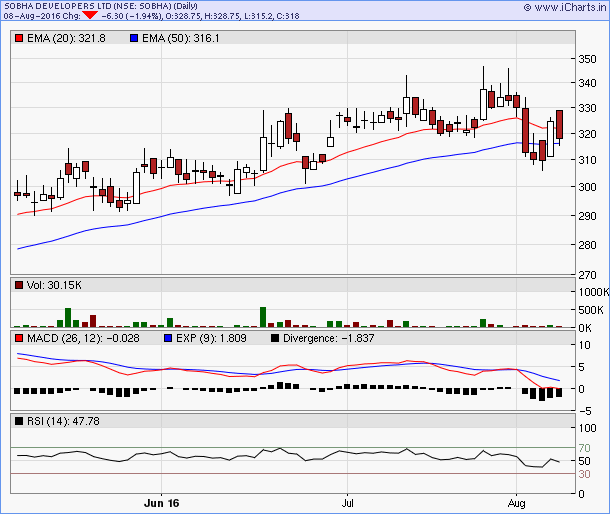610x514 pixels.
Task: Click the 320 price axis label
Action: pos(587,134)
